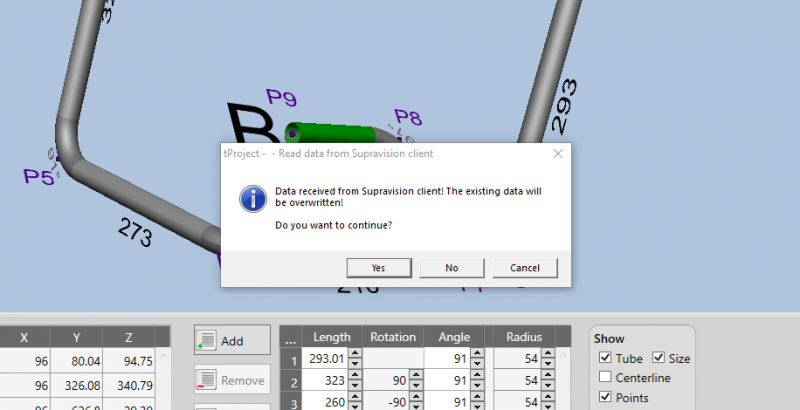The width and height of the screenshot is (800, 410).
Task: Select the Length column header
Action: pos(332,337)
